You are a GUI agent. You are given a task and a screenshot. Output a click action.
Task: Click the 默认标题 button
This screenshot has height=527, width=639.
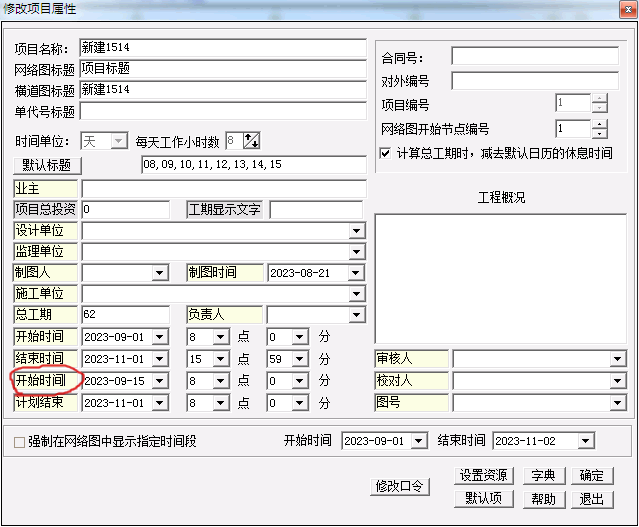tap(47, 165)
